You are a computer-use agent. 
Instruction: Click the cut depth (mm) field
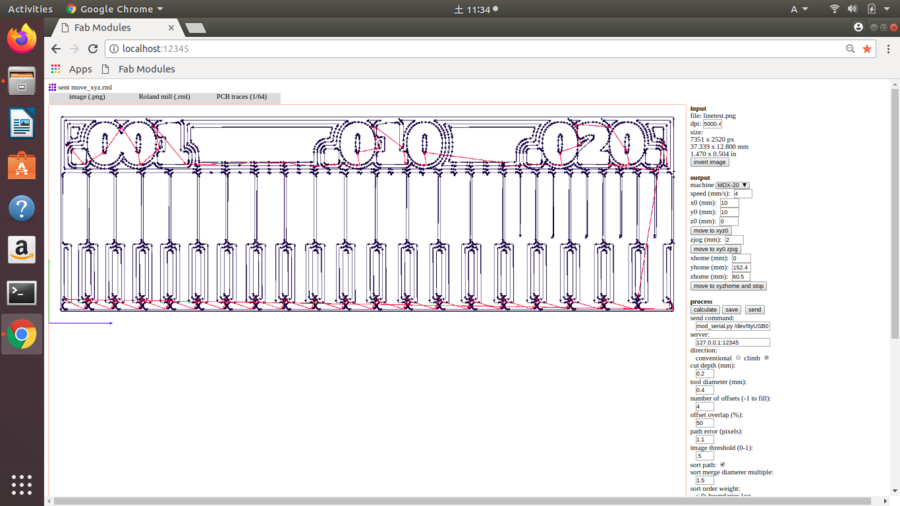[704, 373]
